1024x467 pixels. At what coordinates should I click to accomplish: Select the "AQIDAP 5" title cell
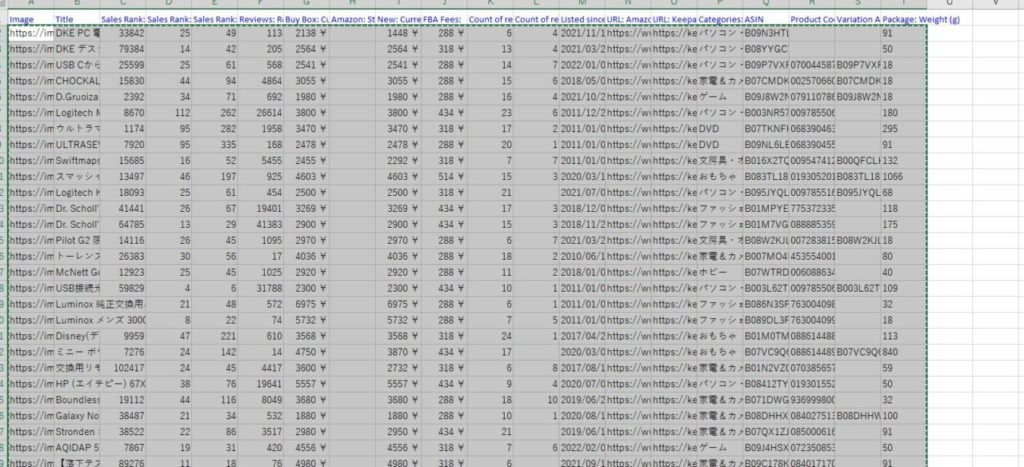coord(76,447)
